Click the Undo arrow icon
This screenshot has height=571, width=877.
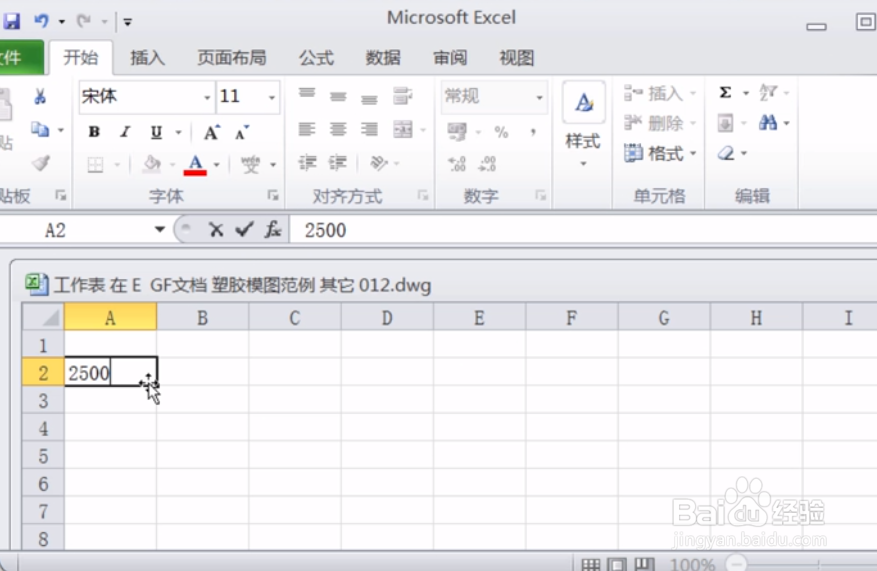[x=42, y=21]
